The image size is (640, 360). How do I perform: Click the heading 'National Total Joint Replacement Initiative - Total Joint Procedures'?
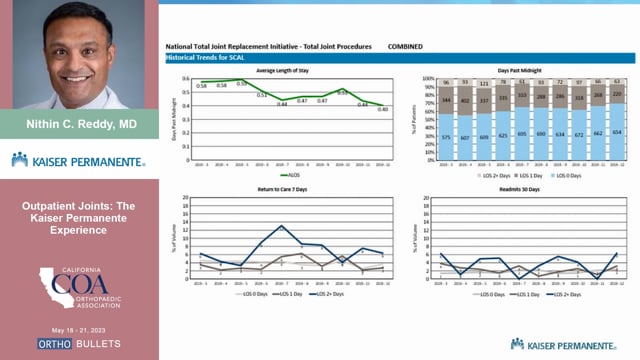(x=269, y=47)
